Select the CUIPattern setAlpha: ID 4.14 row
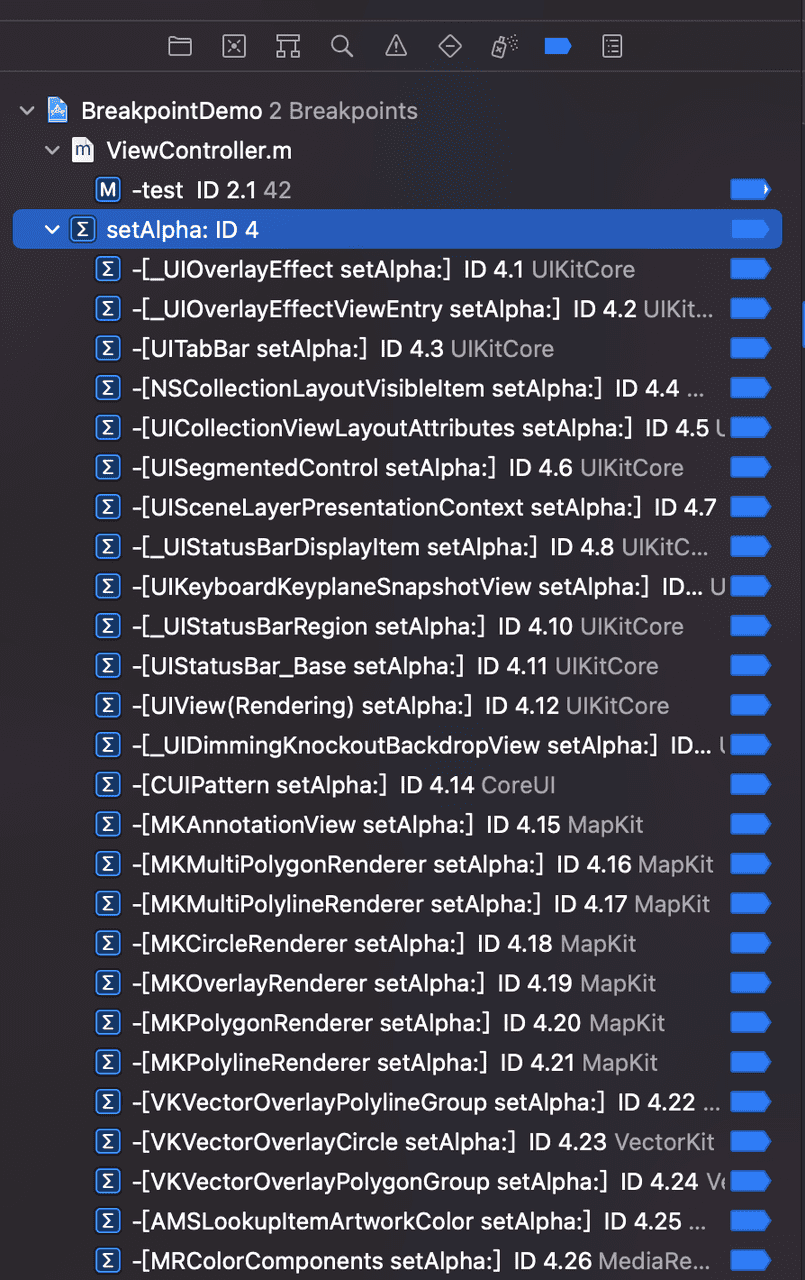 coord(397,785)
